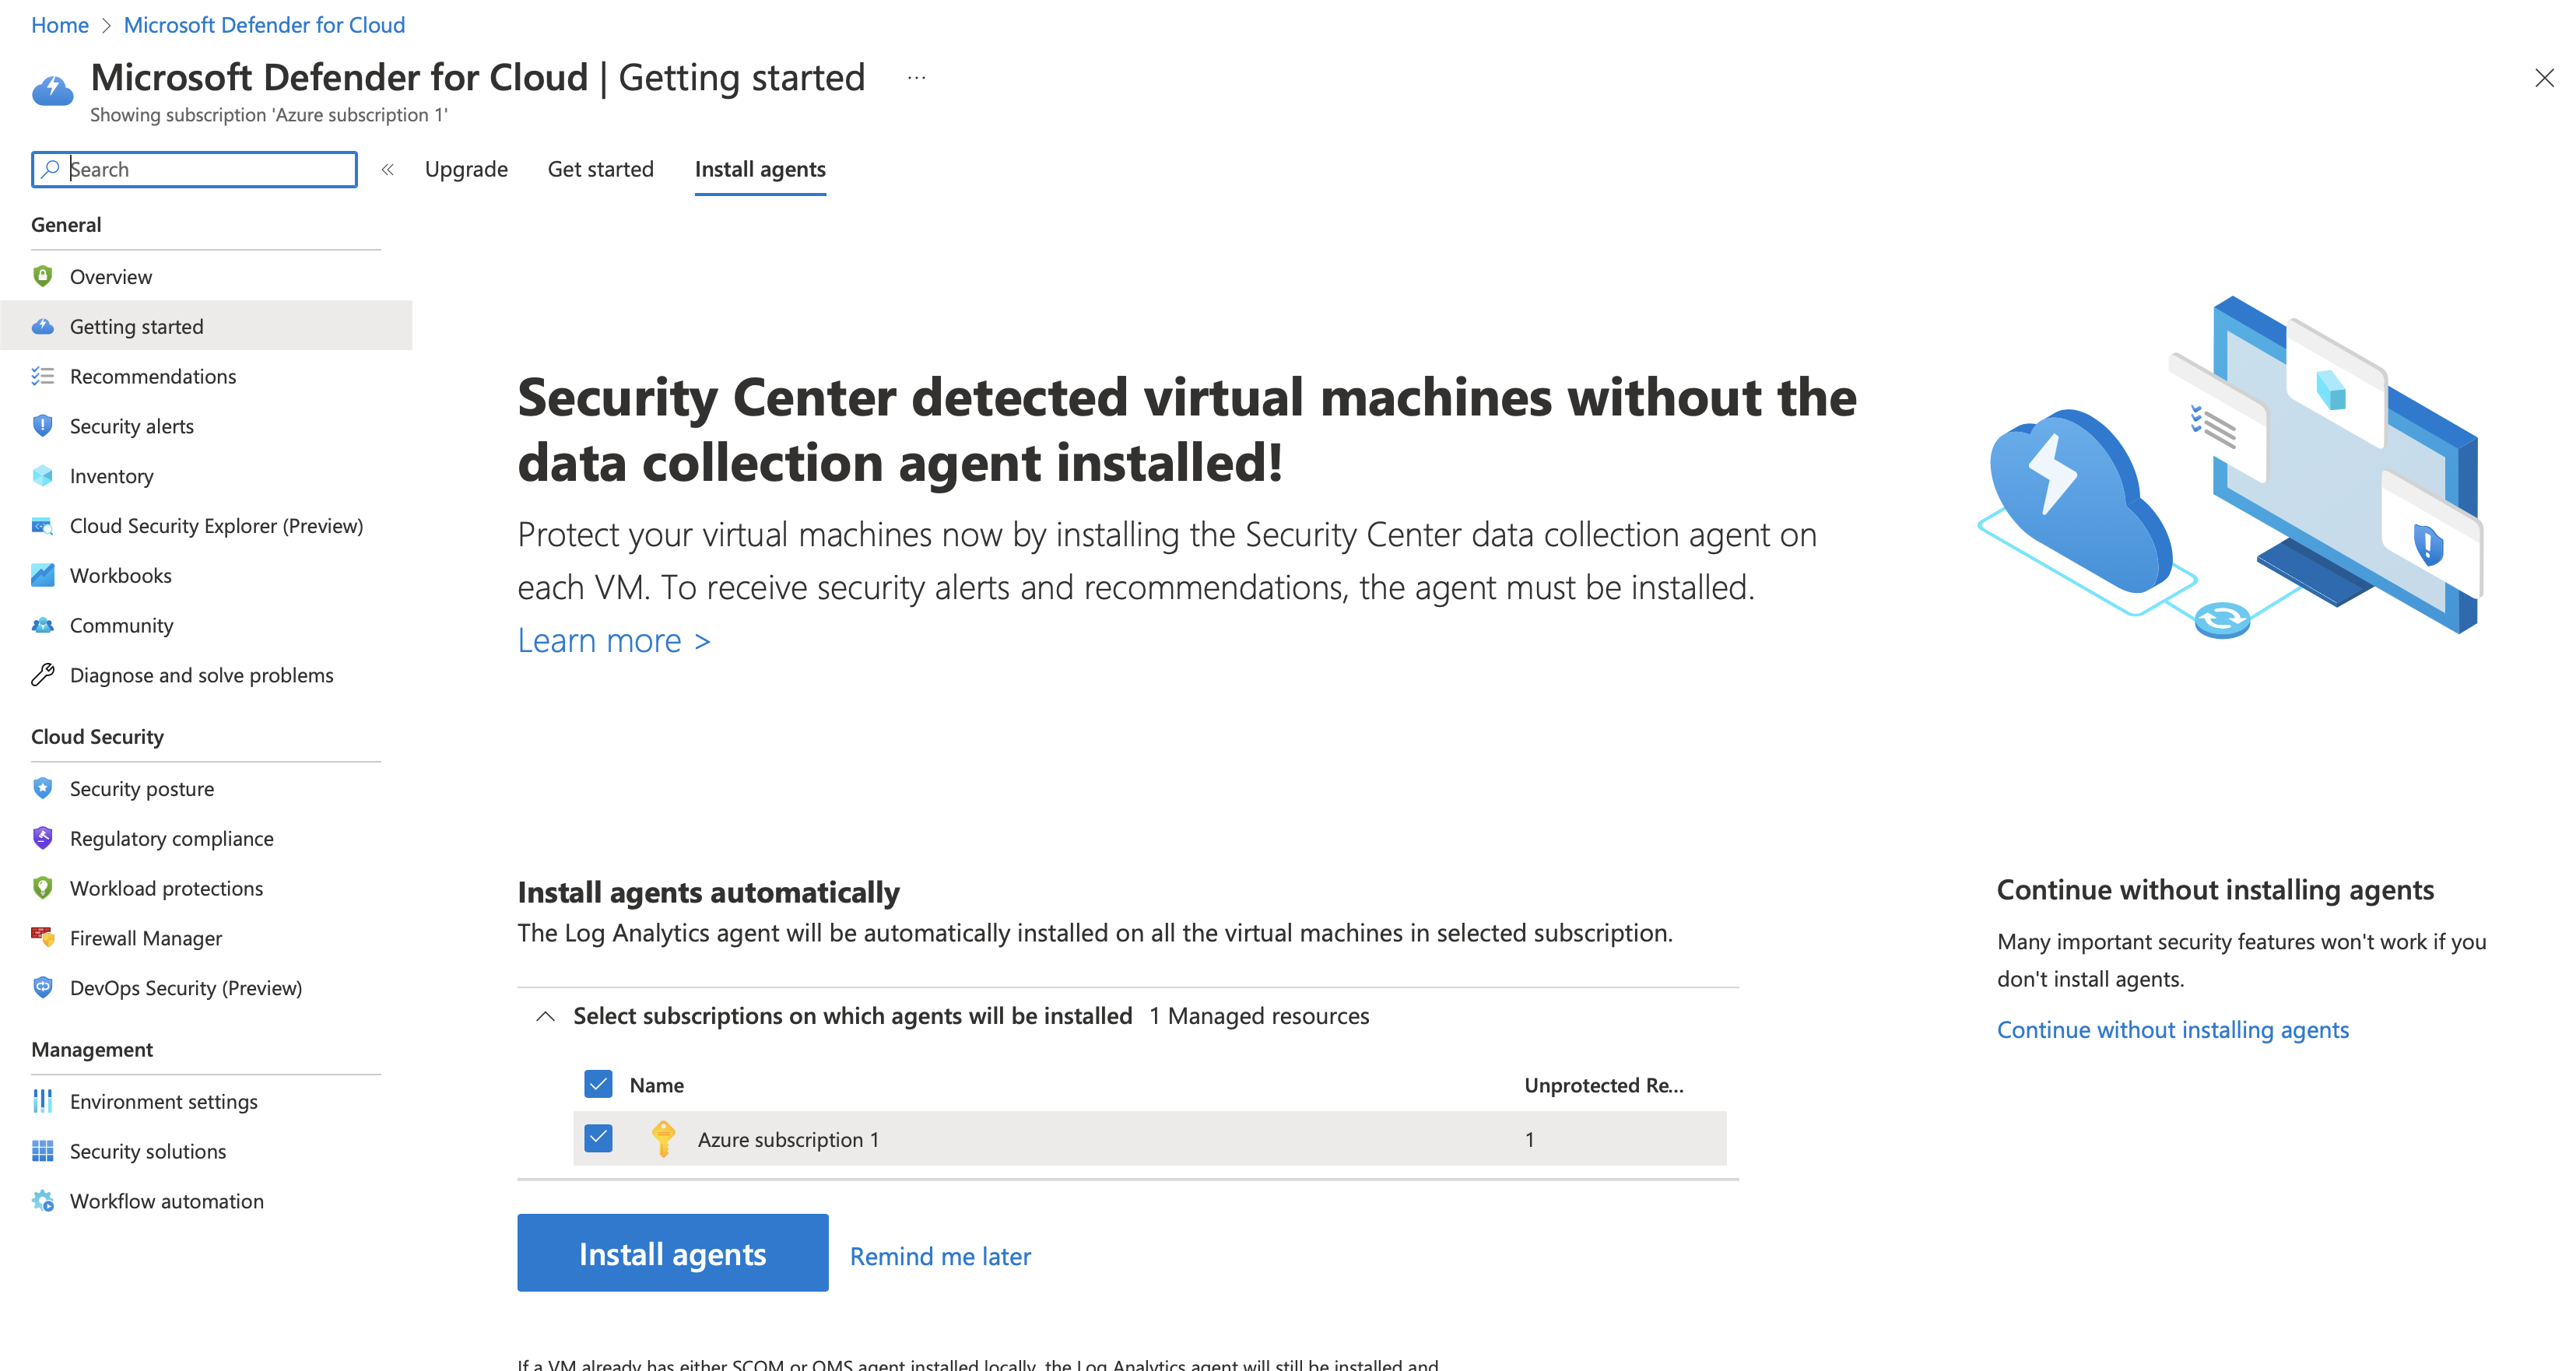Image resolution: width=2576 pixels, height=1371 pixels.
Task: Click the Overview shield icon
Action: click(42, 276)
